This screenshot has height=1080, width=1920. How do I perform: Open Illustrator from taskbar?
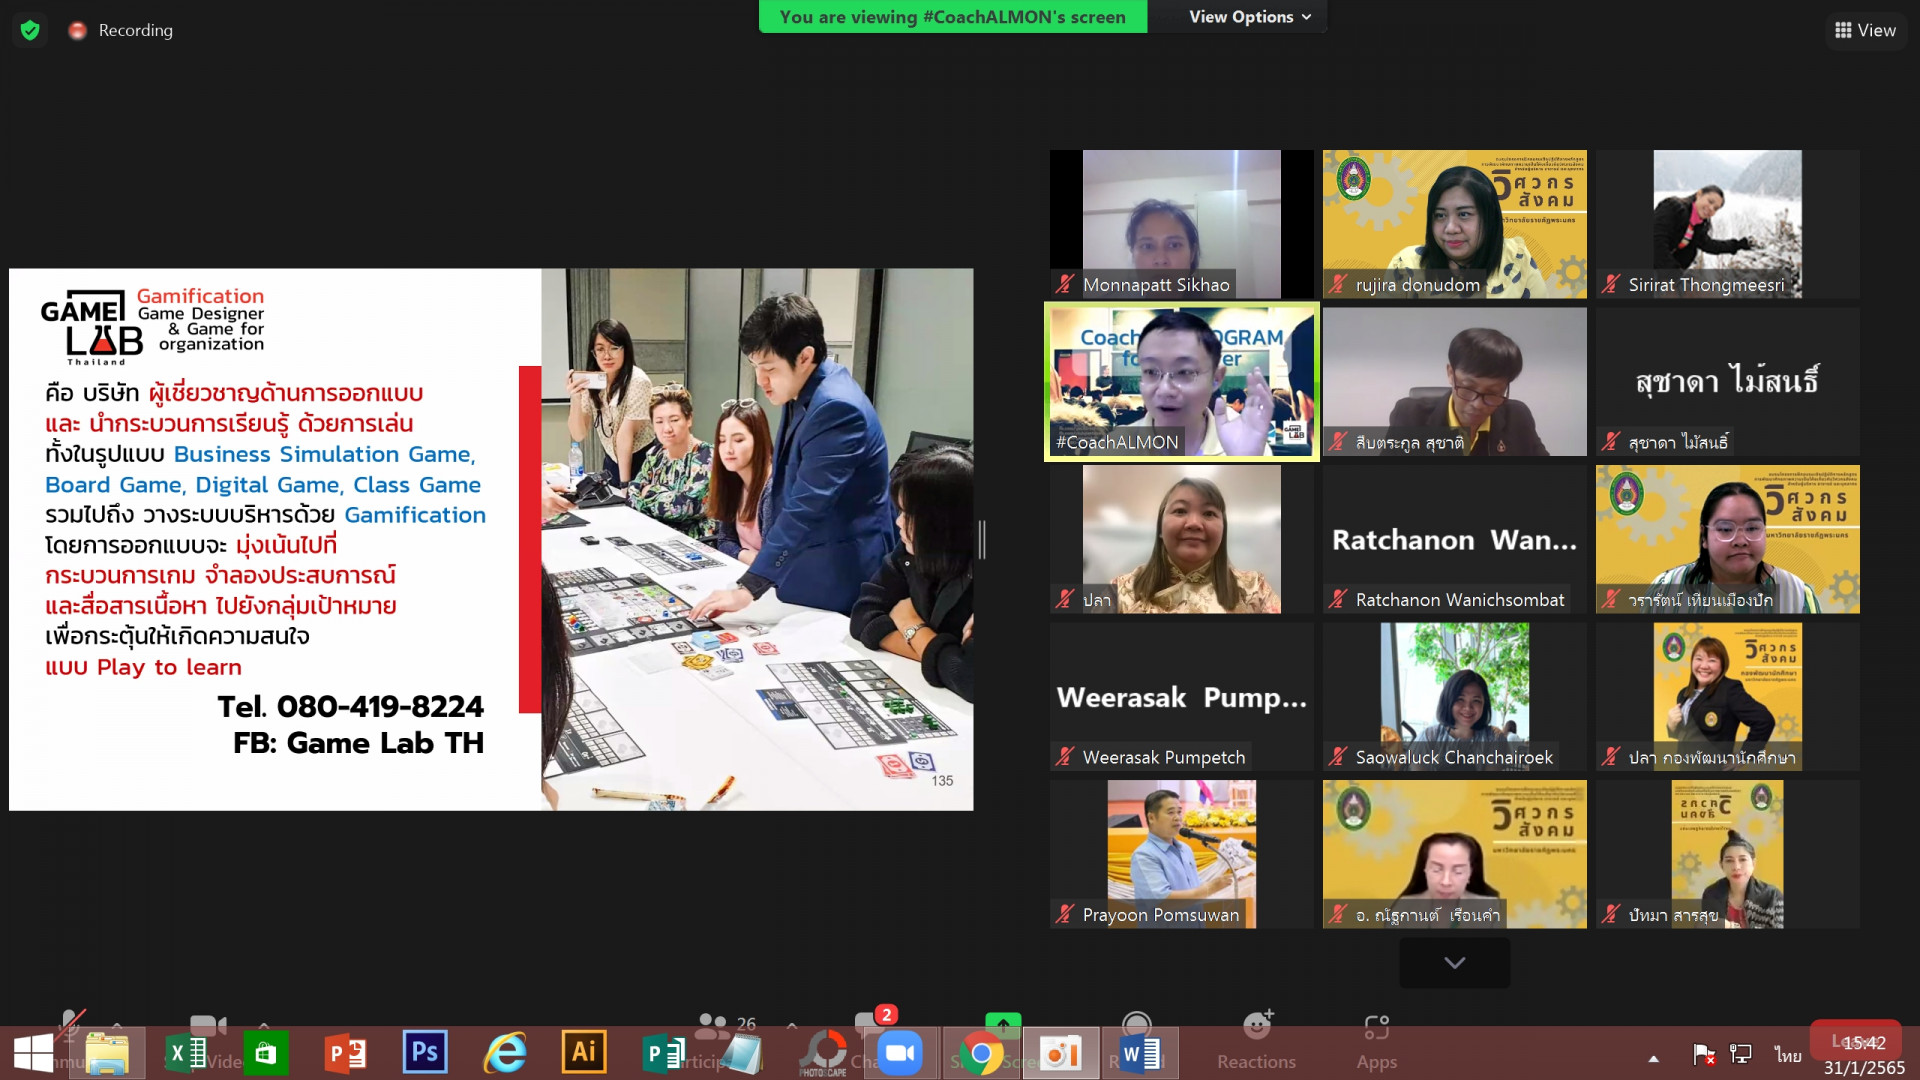tap(584, 1053)
